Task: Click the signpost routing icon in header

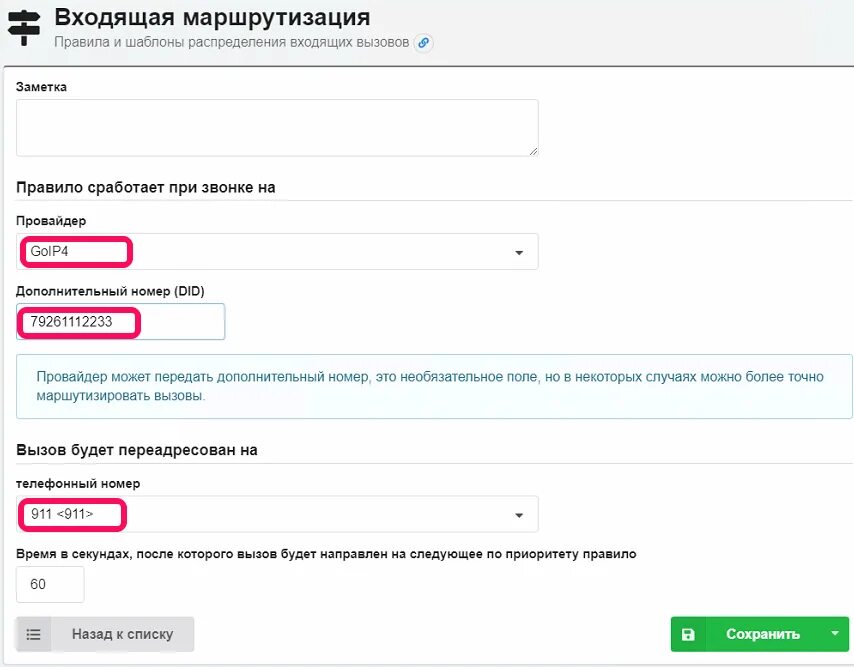Action: (24, 28)
